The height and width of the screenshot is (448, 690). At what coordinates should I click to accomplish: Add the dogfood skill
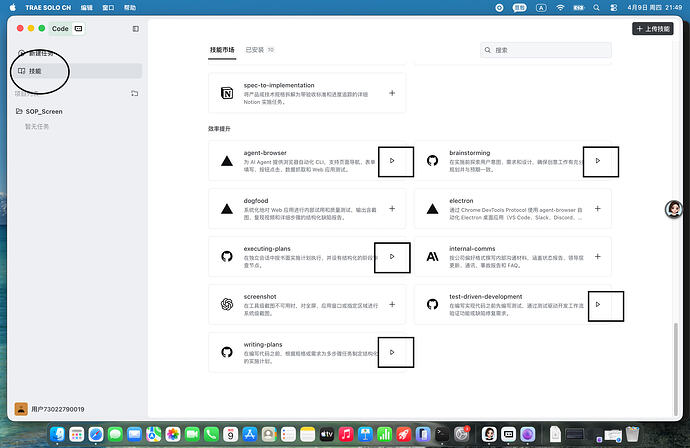pos(392,209)
